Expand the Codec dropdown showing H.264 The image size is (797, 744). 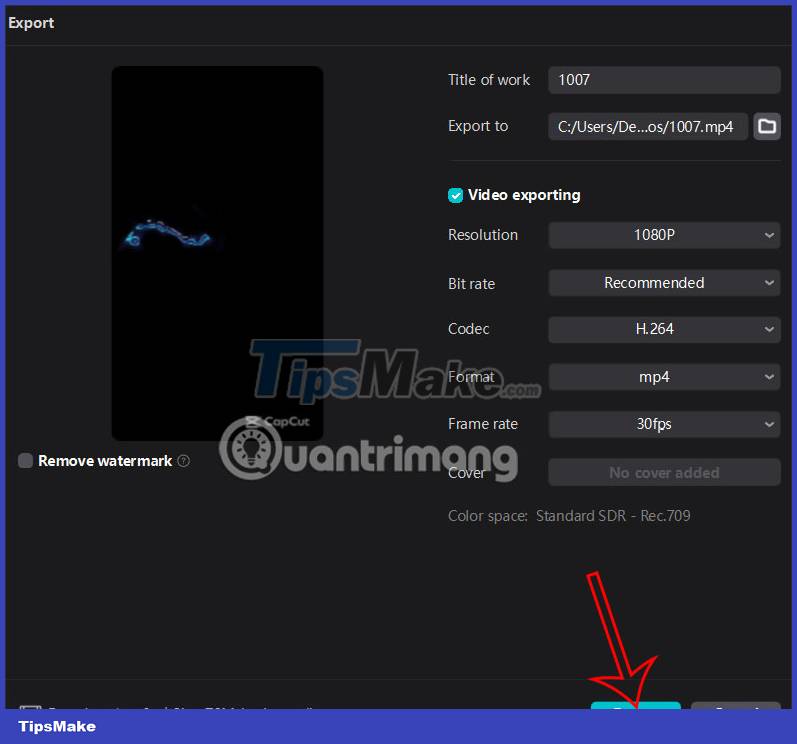pos(664,329)
